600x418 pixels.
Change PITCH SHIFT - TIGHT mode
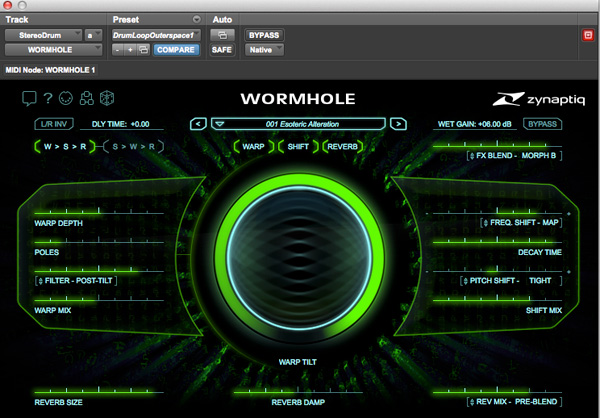(x=511, y=281)
